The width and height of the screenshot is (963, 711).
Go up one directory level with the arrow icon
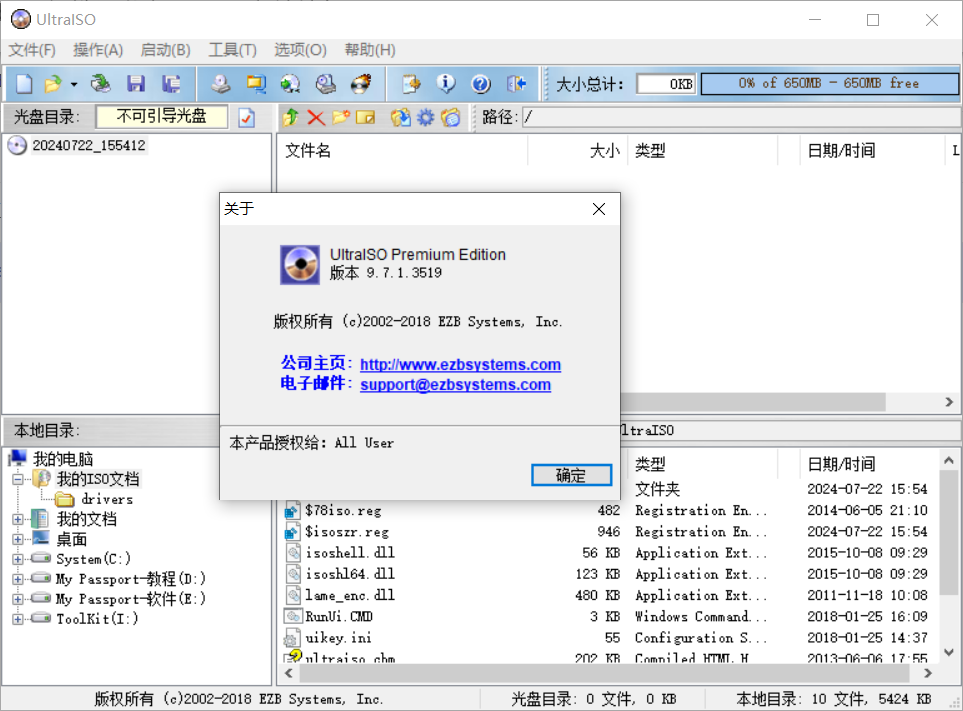290,117
